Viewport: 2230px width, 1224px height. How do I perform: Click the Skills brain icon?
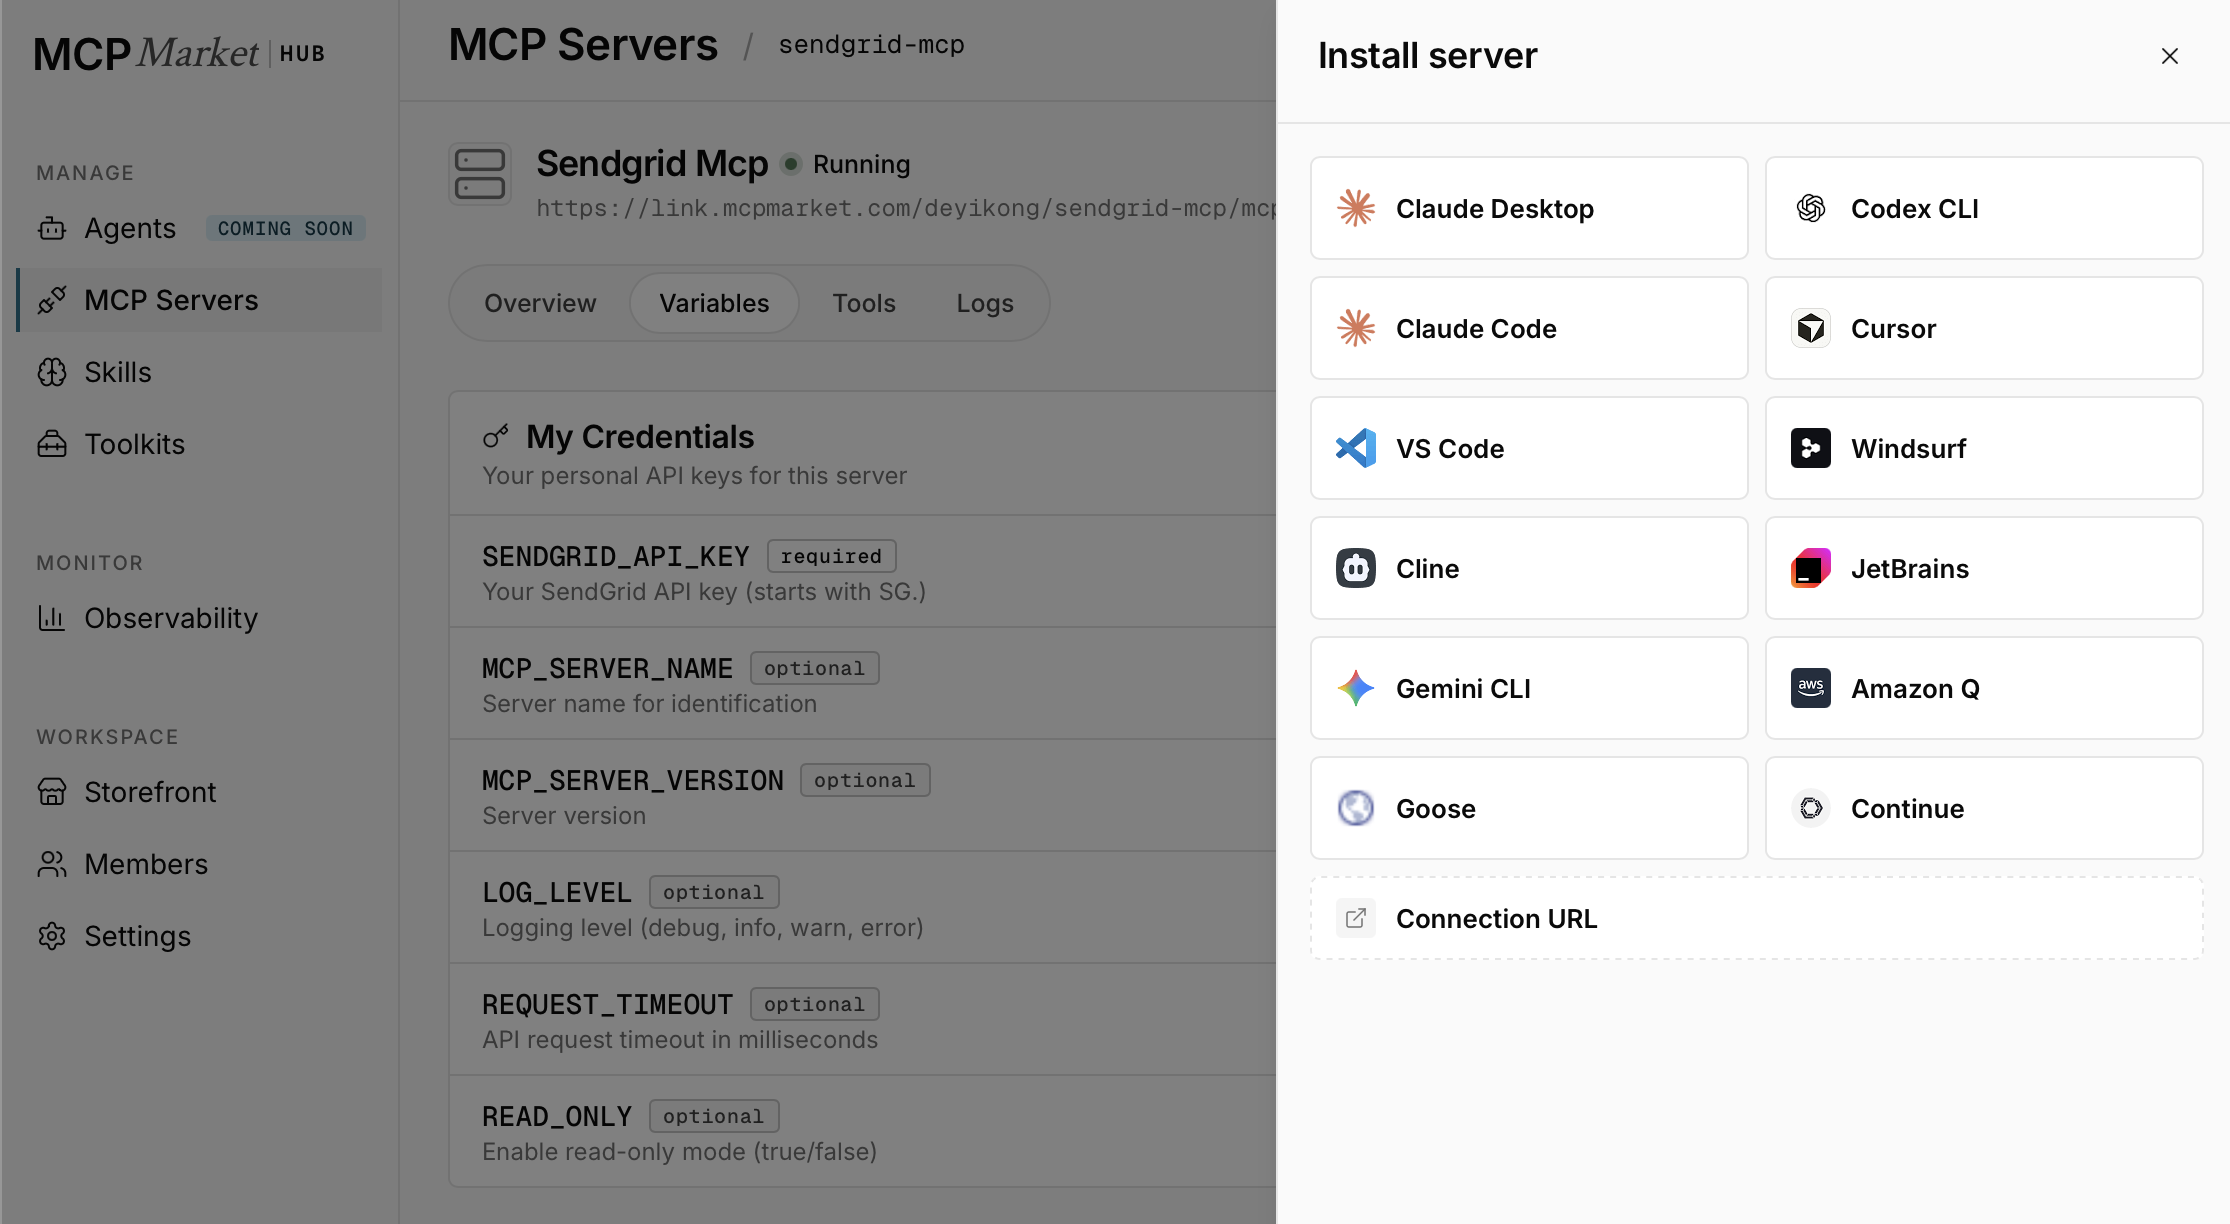point(52,372)
